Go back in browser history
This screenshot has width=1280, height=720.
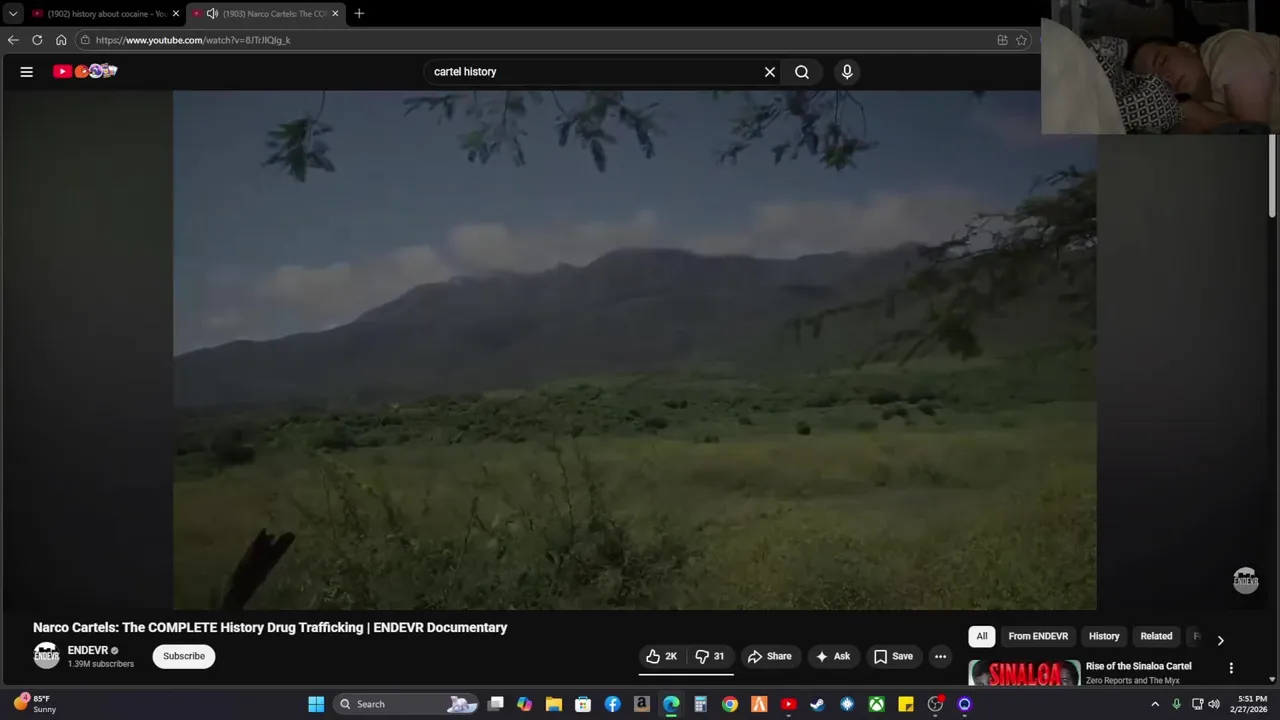[13, 40]
